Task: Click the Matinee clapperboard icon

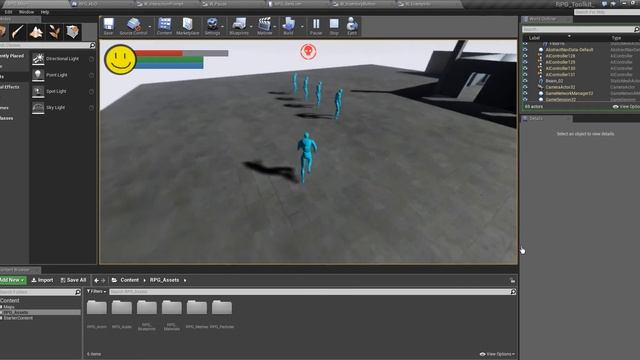Action: click(x=264, y=26)
